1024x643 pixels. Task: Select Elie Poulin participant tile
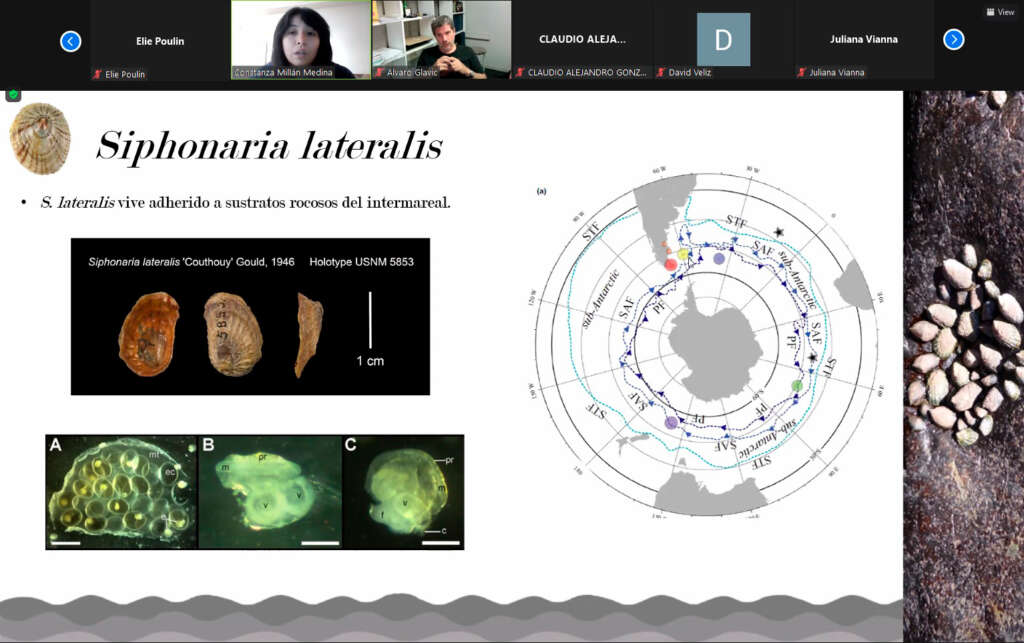click(x=160, y=40)
